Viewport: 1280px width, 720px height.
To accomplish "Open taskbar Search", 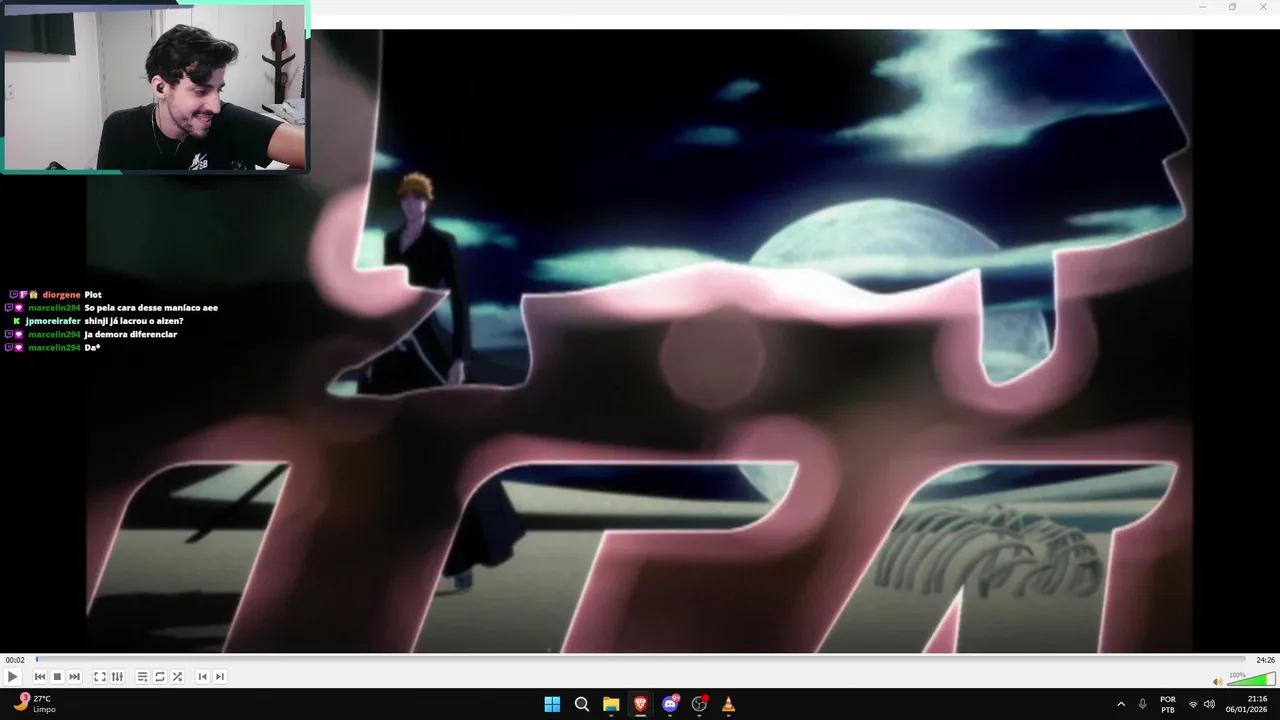I will [582, 704].
